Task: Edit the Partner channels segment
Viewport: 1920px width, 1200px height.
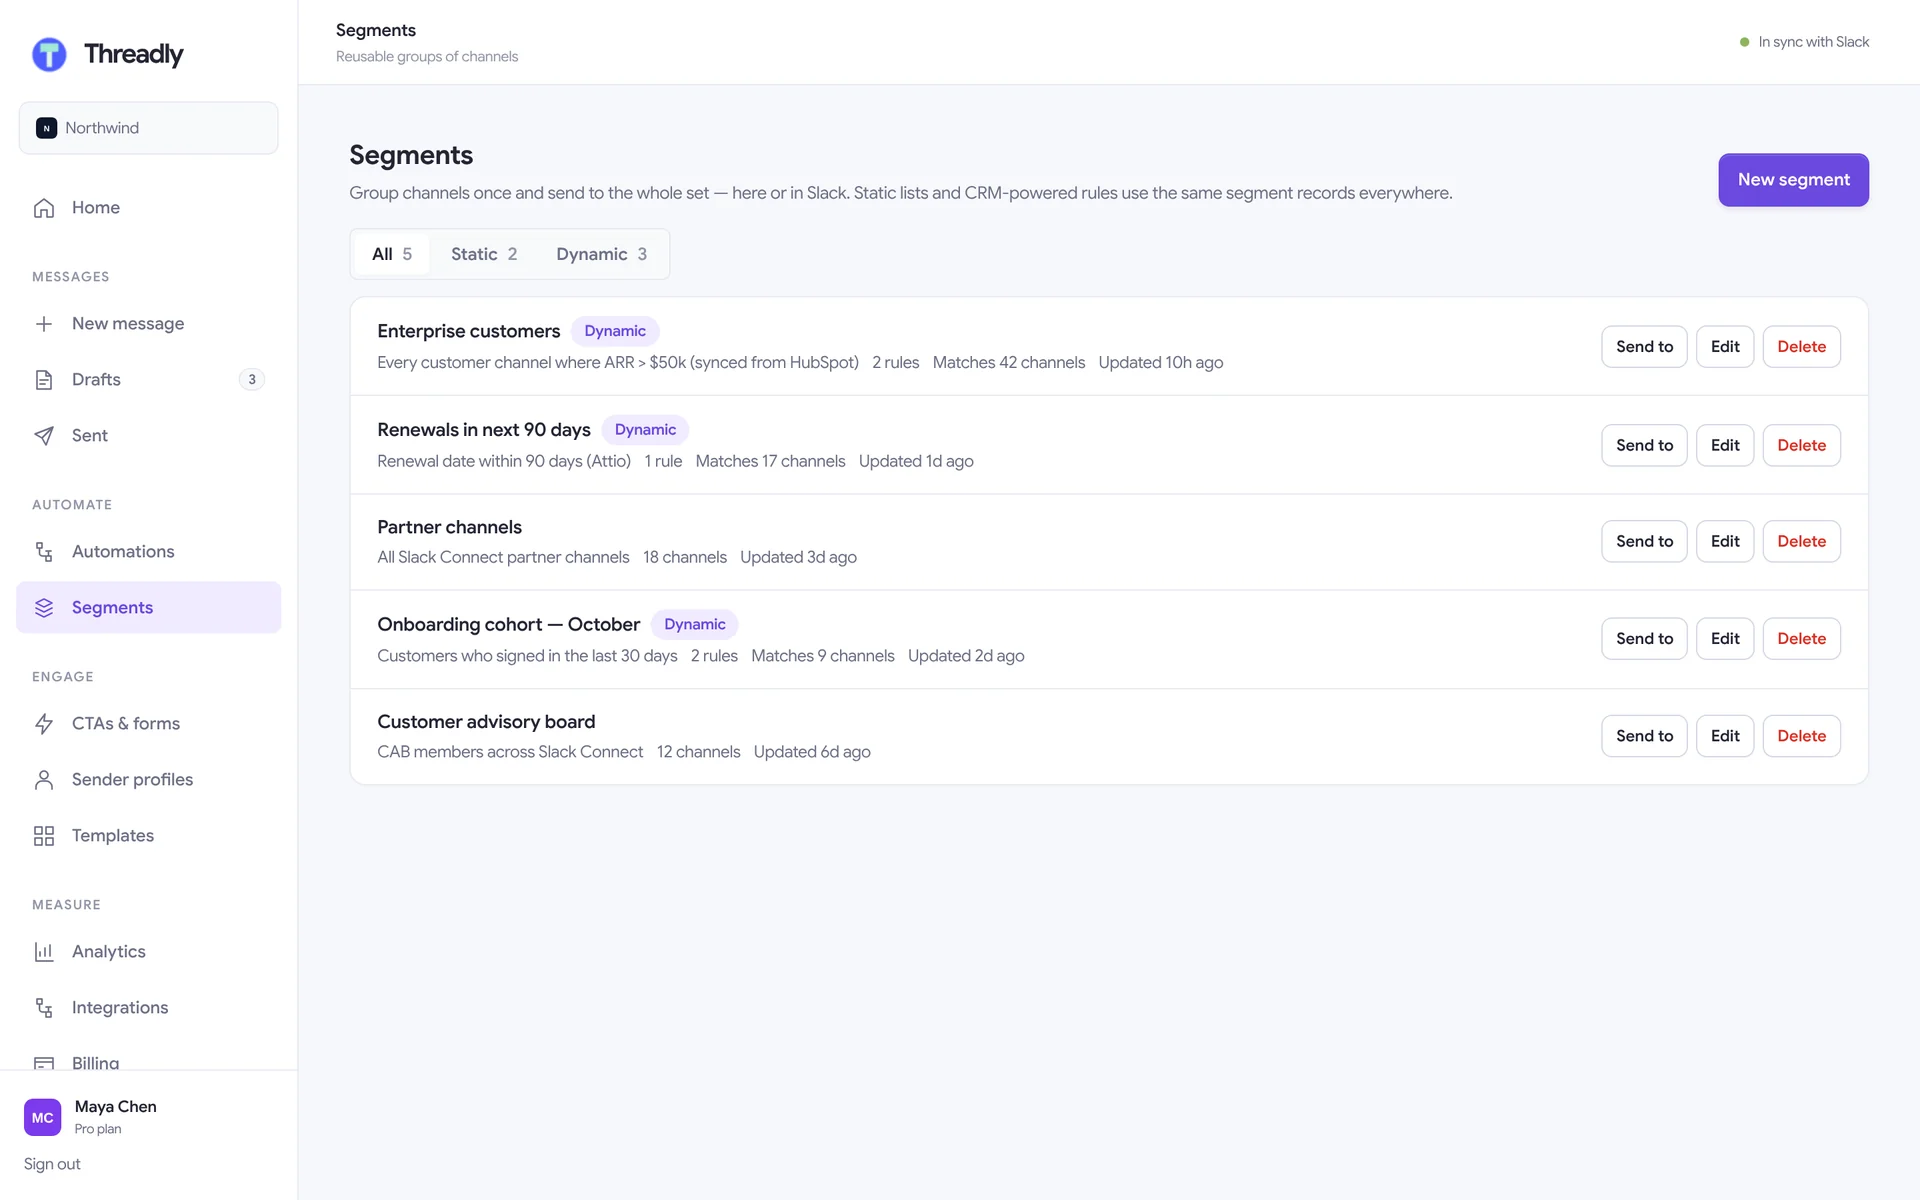Action: [1725, 541]
